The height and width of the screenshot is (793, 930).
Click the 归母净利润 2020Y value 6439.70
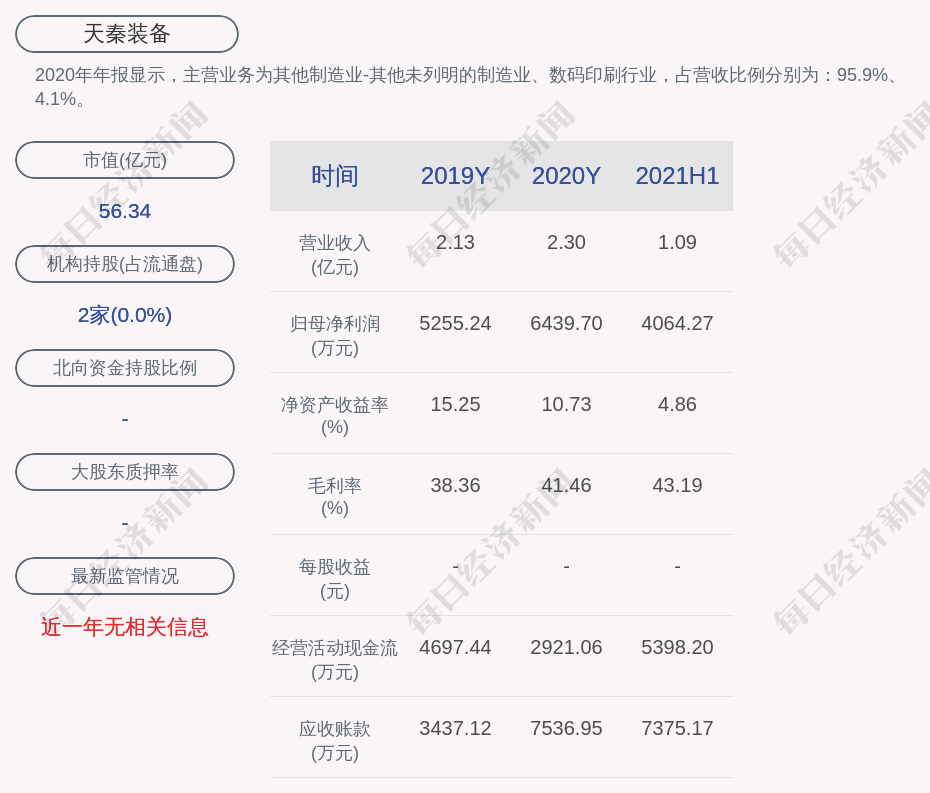click(566, 323)
